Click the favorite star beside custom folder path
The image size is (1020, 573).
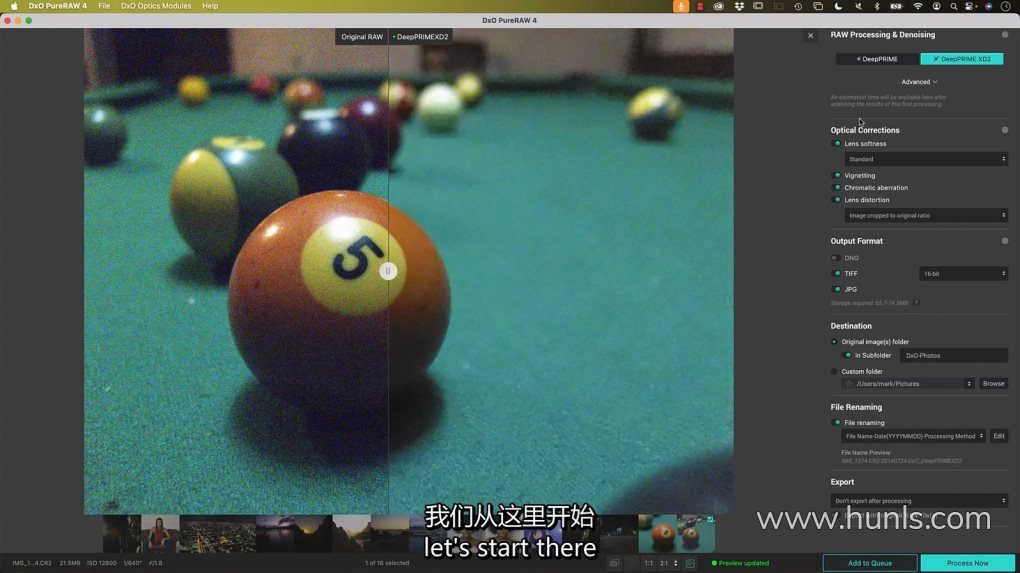coord(848,384)
